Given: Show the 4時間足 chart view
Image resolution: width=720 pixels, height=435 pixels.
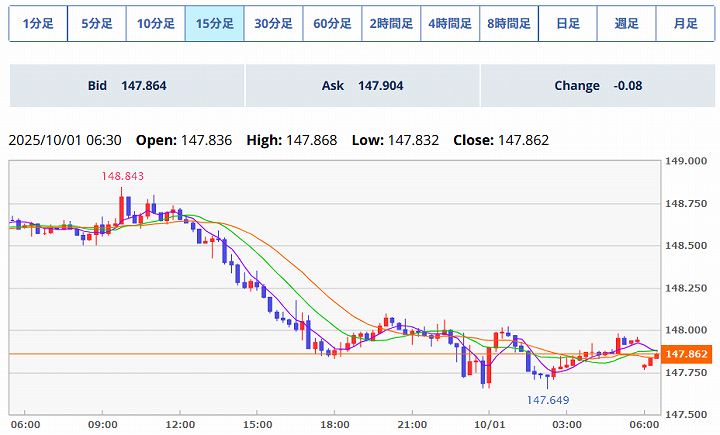Looking at the screenshot, I should pos(449,24).
